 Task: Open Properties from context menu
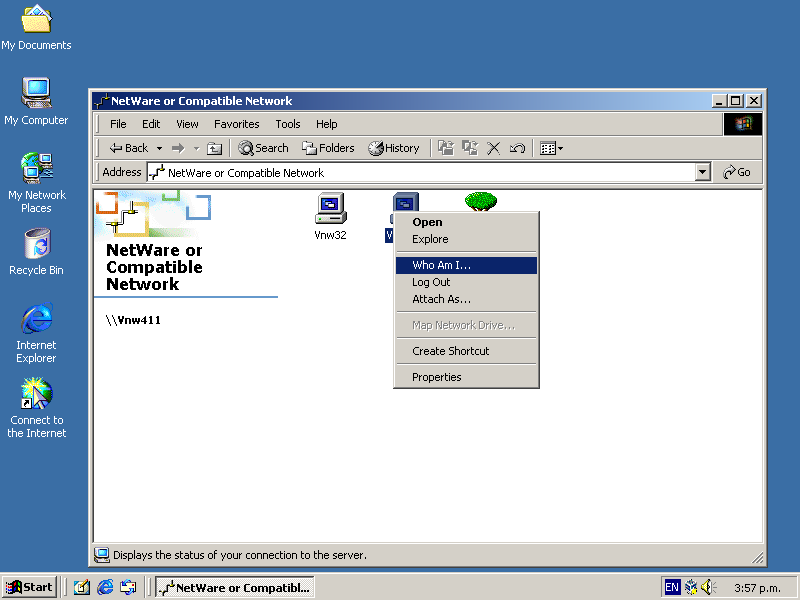point(466,377)
